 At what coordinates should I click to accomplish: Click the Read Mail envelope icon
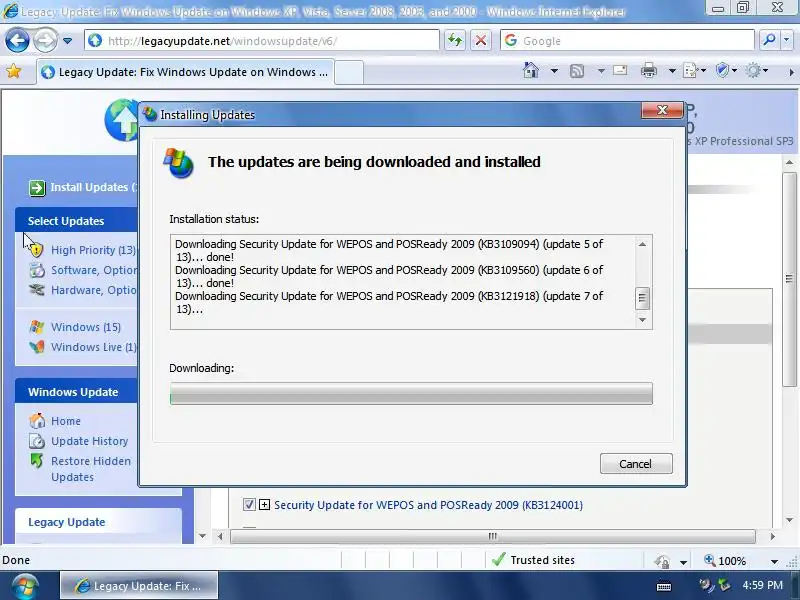[620, 70]
